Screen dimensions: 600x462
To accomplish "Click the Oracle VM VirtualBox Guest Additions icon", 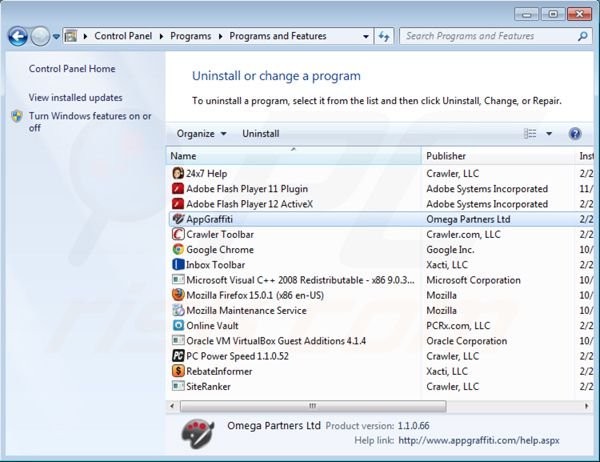I will click(x=178, y=340).
